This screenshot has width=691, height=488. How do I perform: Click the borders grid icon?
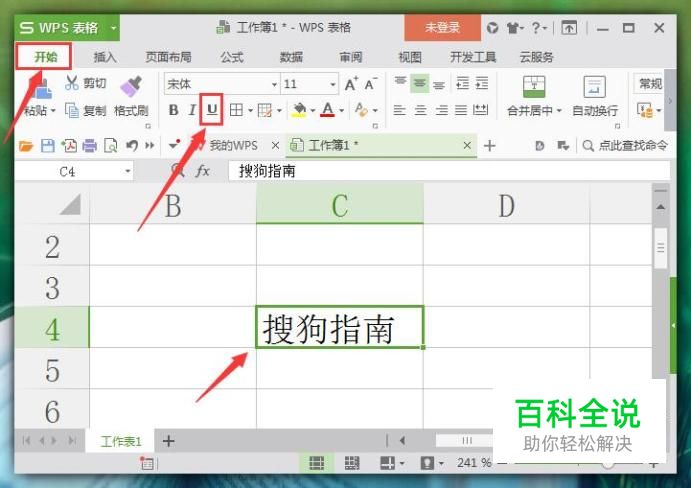pos(236,110)
